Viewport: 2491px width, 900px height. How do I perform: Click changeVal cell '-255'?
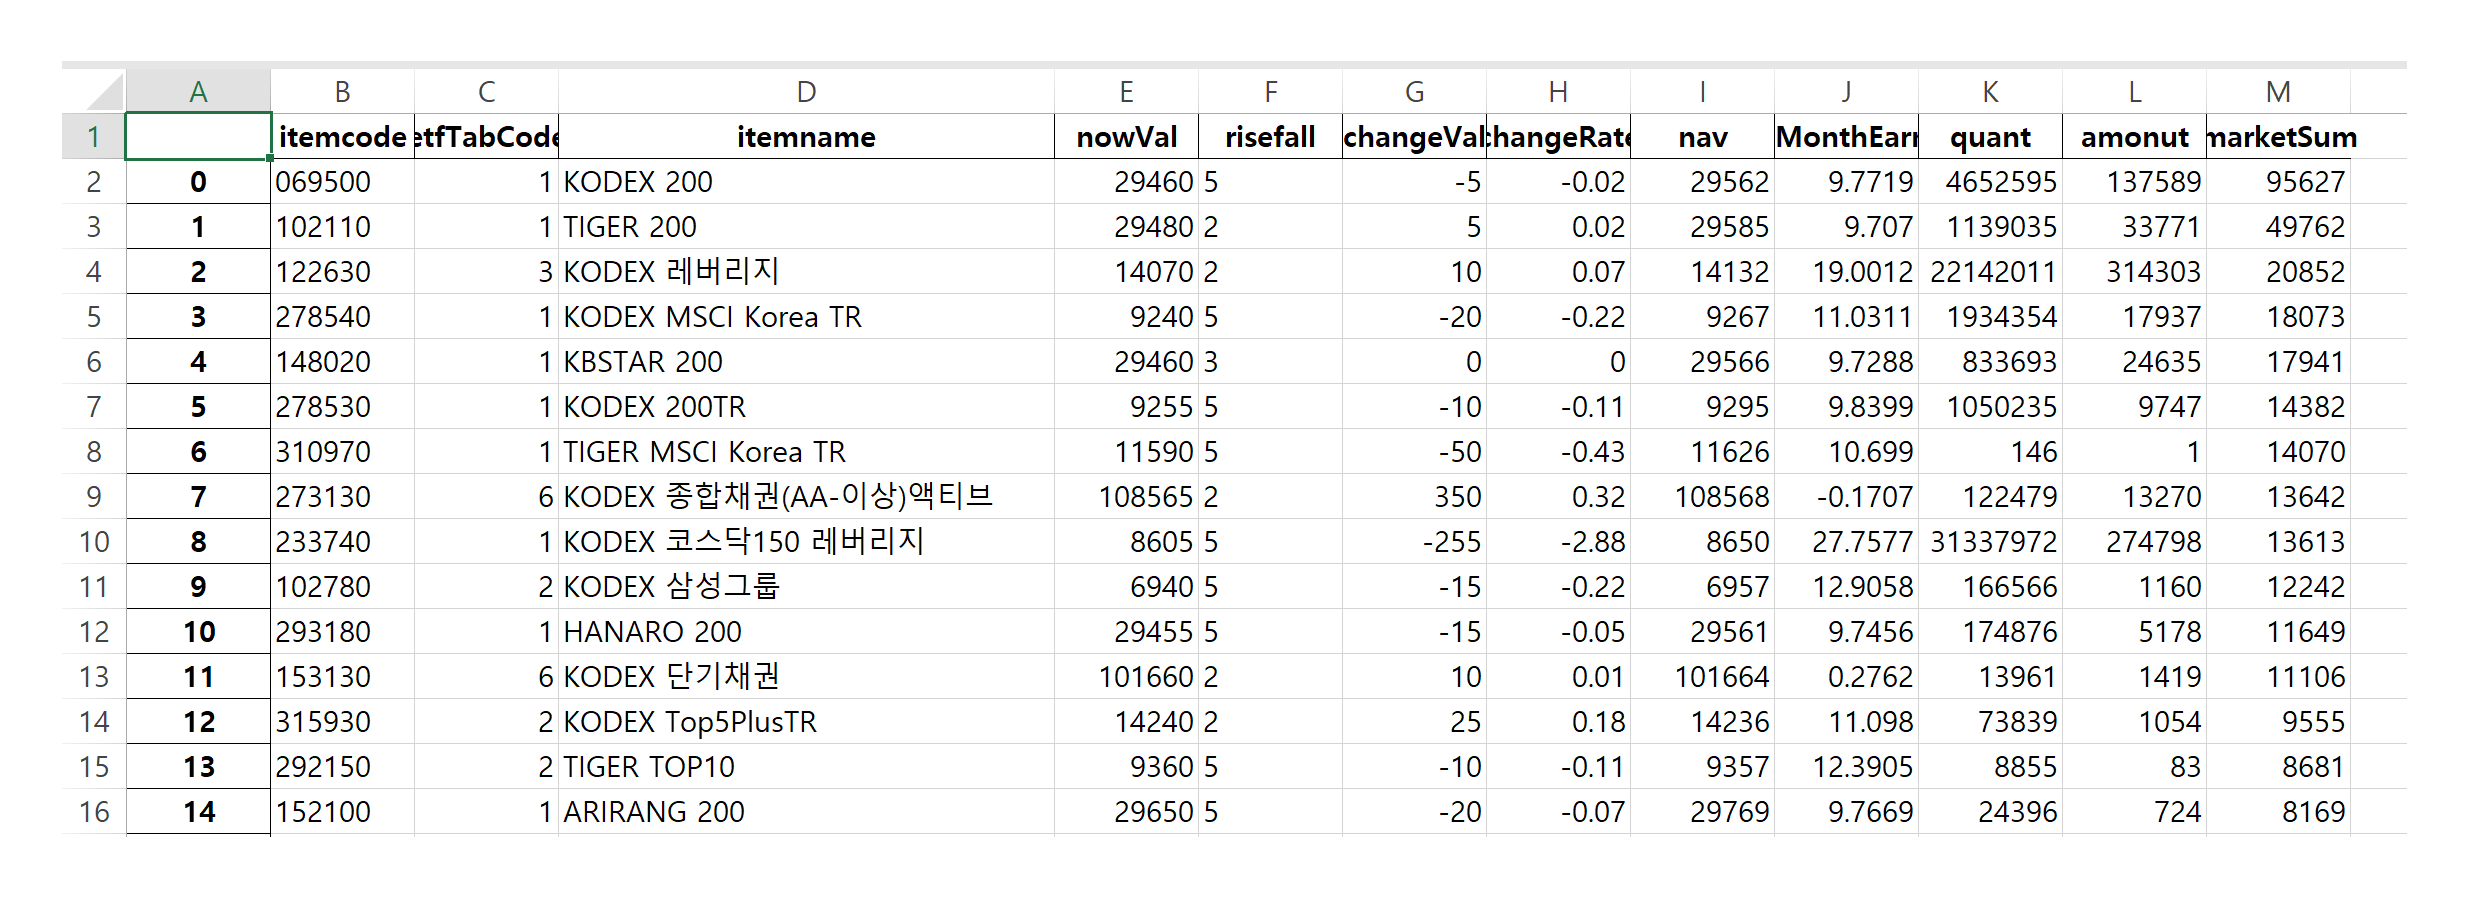tap(1414, 542)
